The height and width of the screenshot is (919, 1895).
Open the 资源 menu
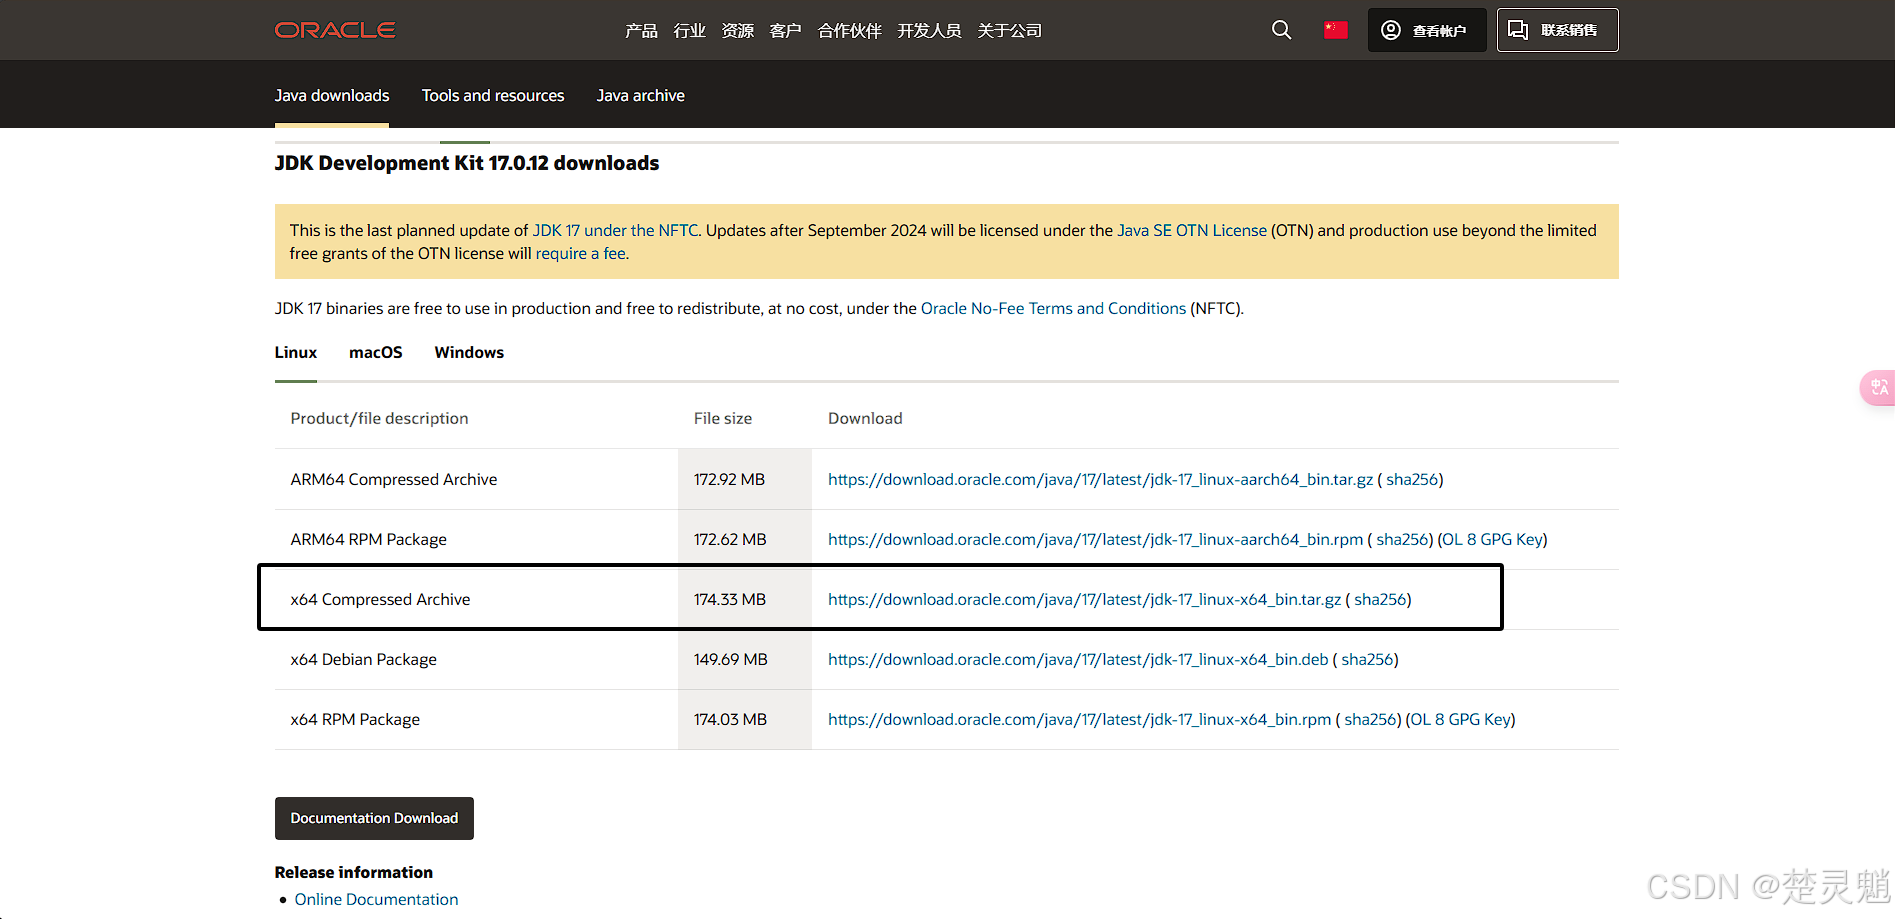click(737, 31)
